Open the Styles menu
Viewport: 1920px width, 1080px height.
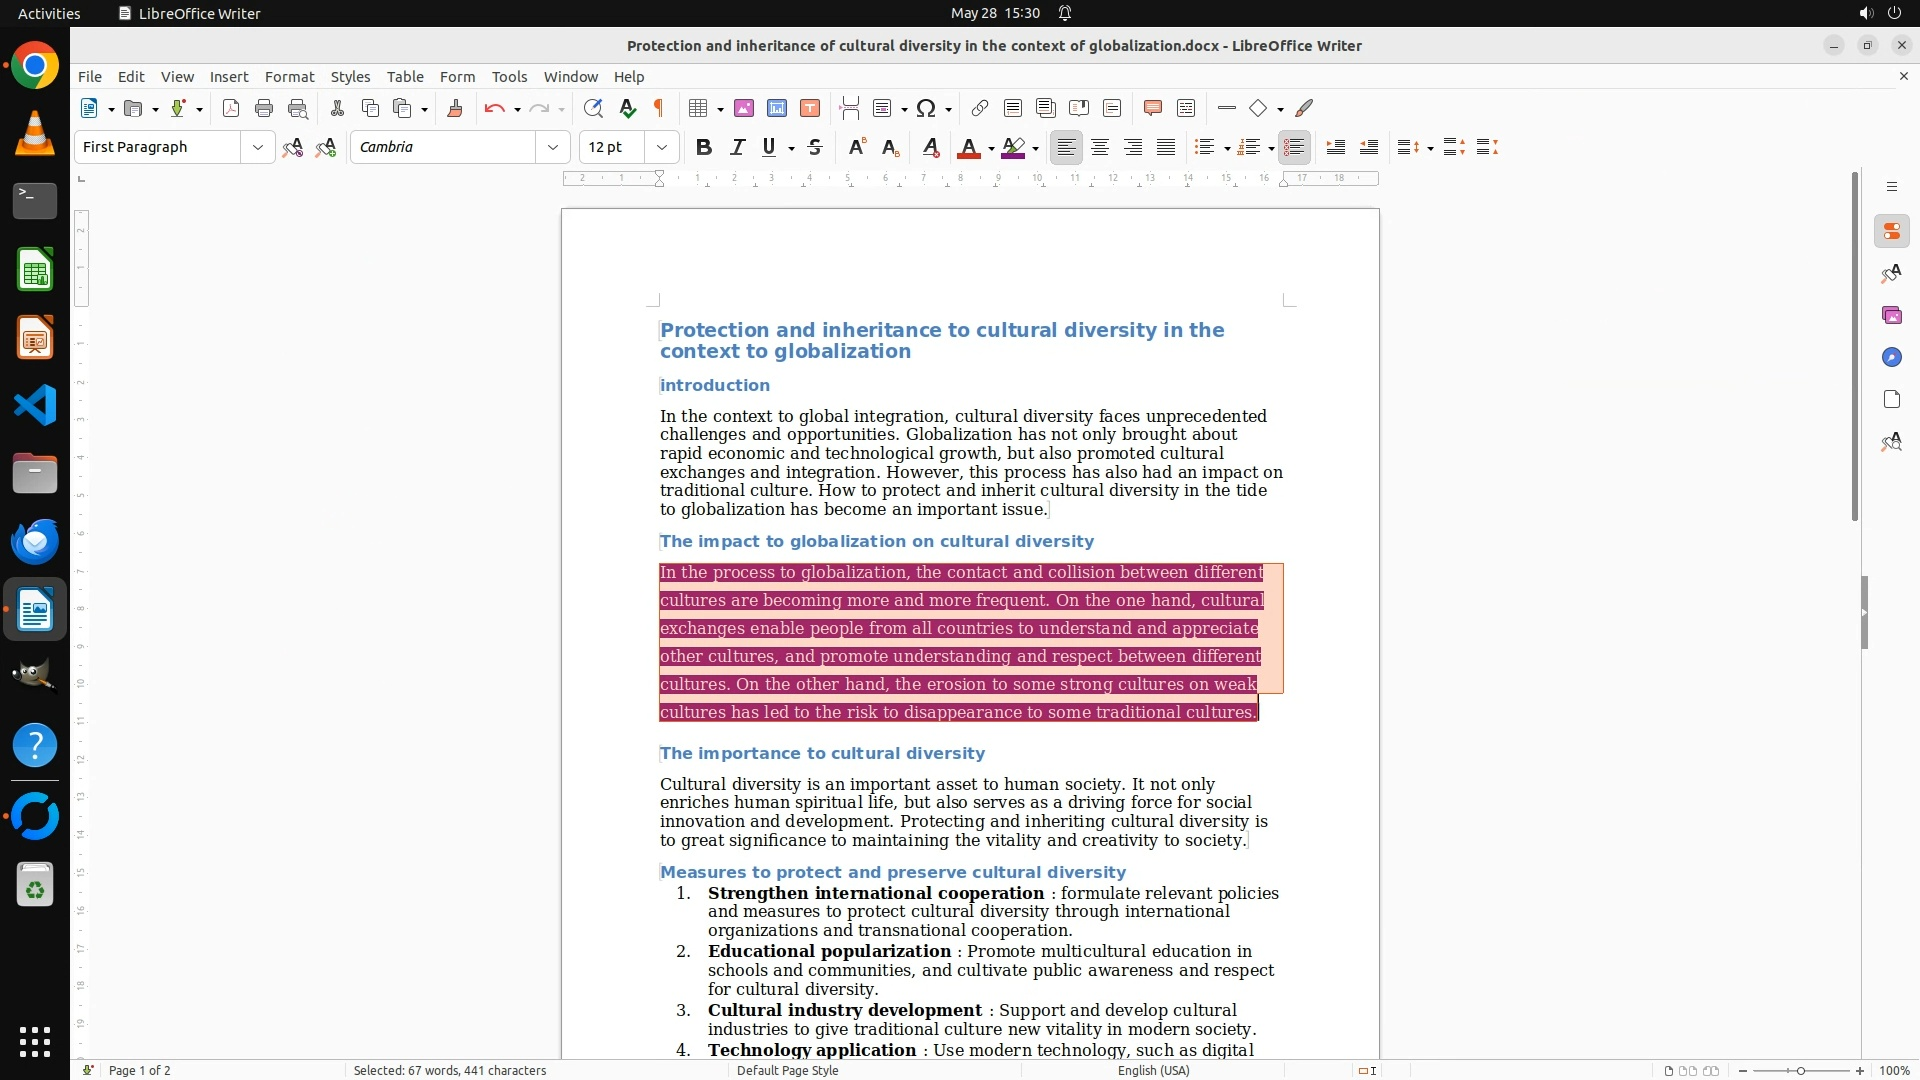point(350,76)
